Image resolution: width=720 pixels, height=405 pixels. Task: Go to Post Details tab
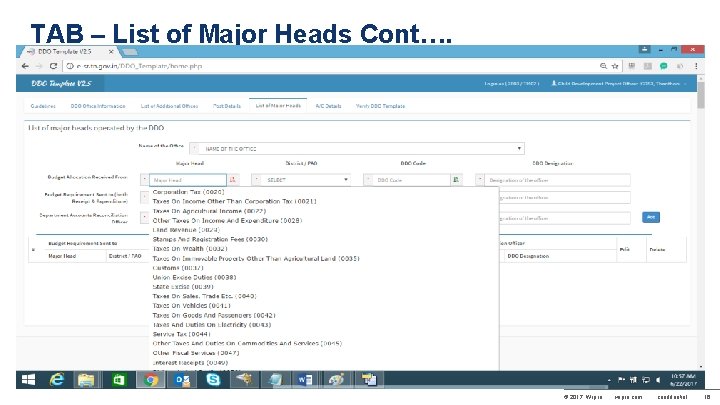[x=227, y=106]
